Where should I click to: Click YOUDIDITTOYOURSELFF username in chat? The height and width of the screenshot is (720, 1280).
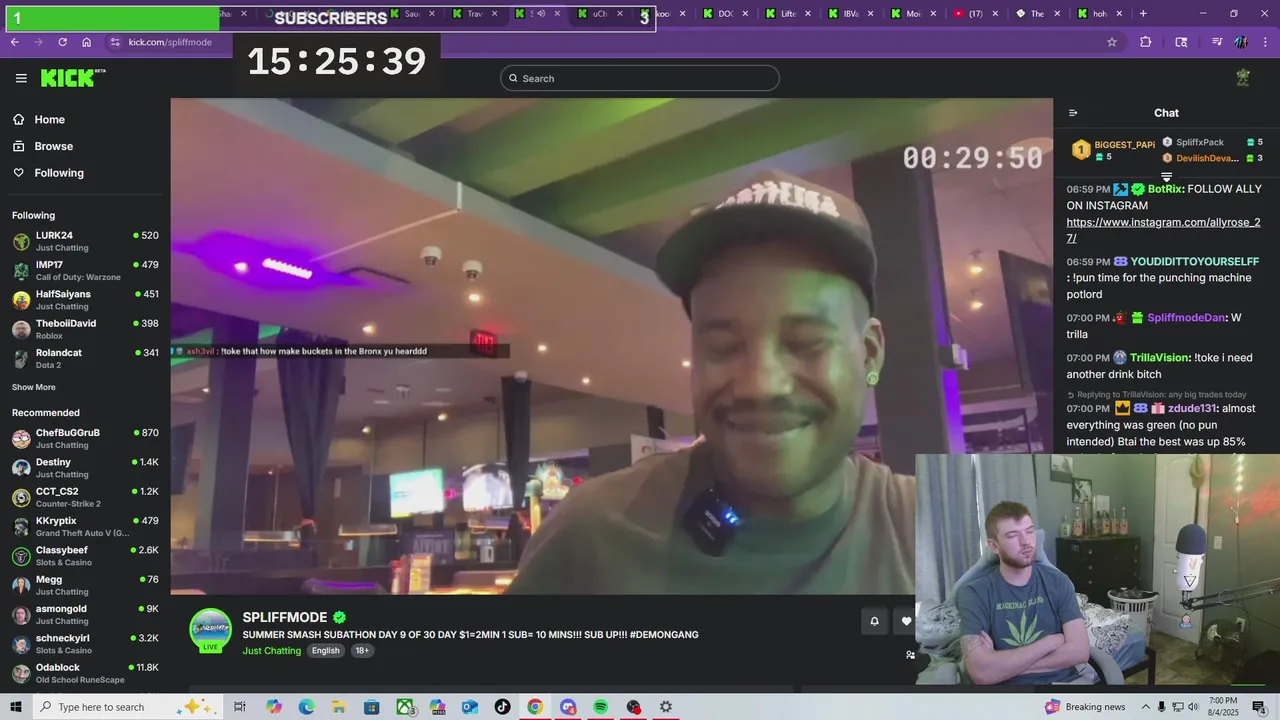click(1193, 262)
